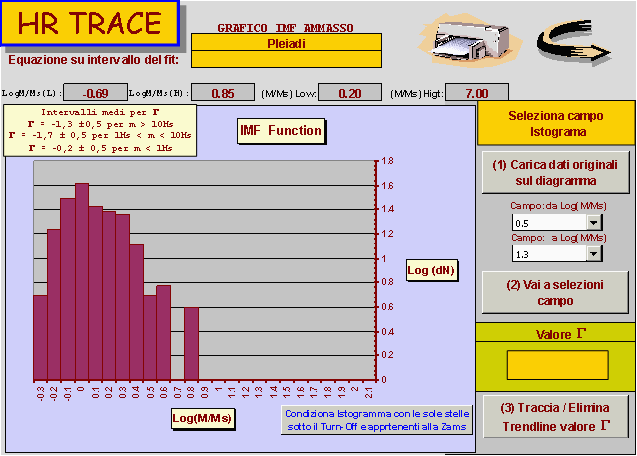This screenshot has height=456, width=637.
Task: Click the 'Intervalli medi per Γ' info box
Action: point(100,130)
